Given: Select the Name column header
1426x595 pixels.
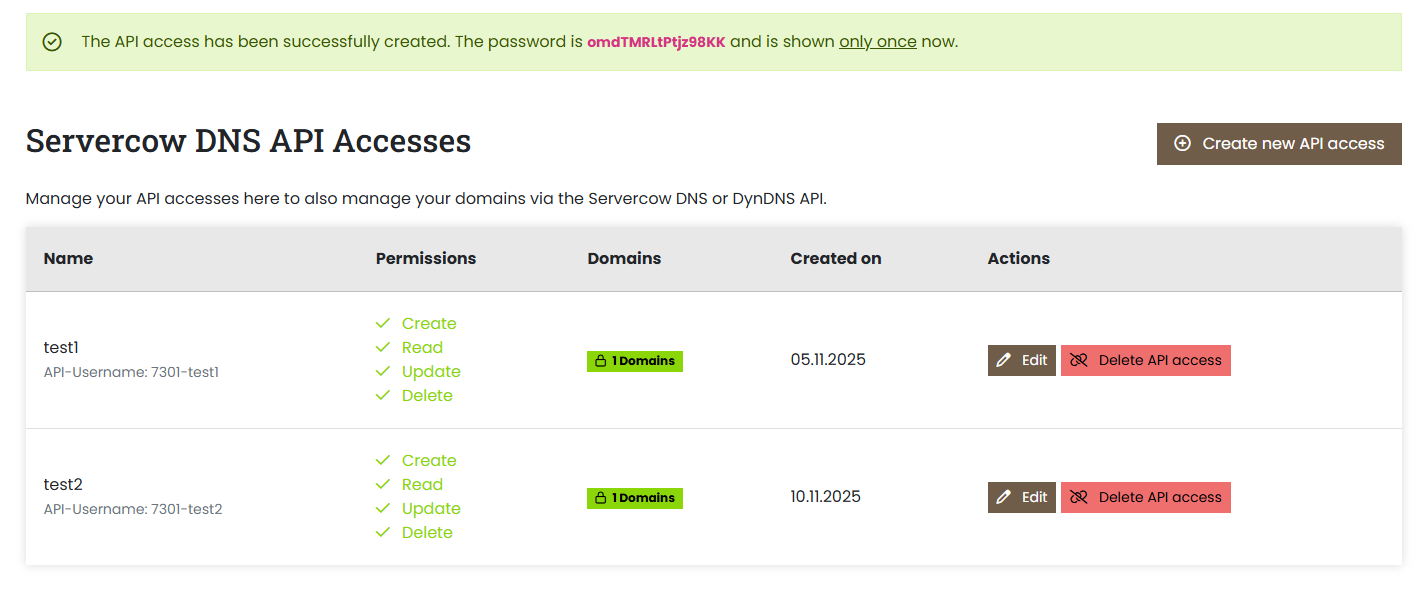Looking at the screenshot, I should pyautogui.click(x=68, y=258).
